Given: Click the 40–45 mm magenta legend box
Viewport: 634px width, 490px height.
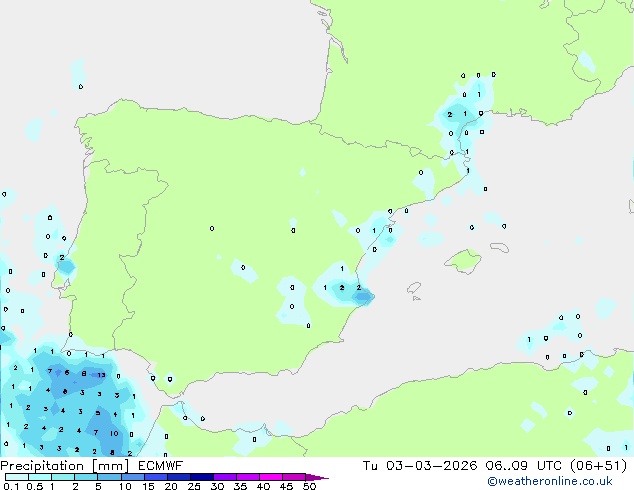Looking at the screenshot, I should pyautogui.click(x=271, y=477).
